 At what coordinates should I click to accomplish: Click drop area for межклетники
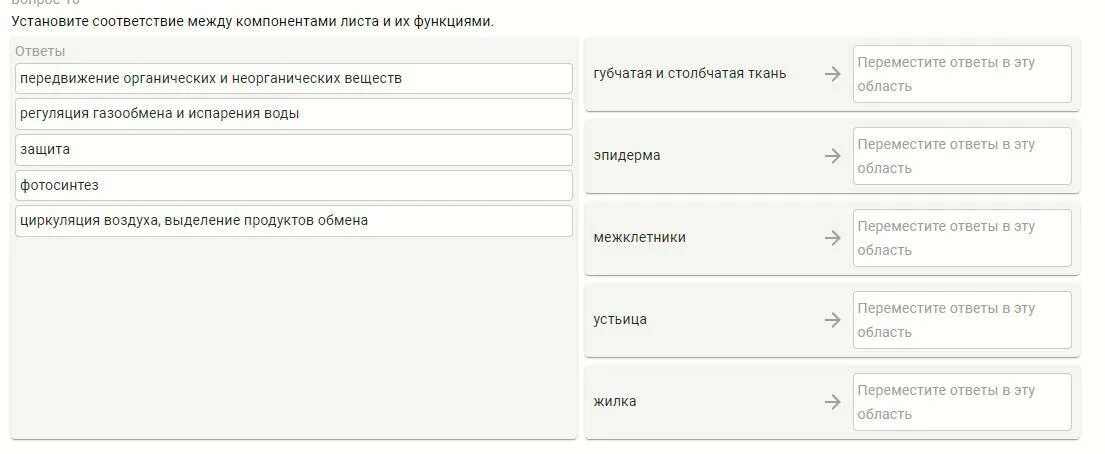(961, 238)
